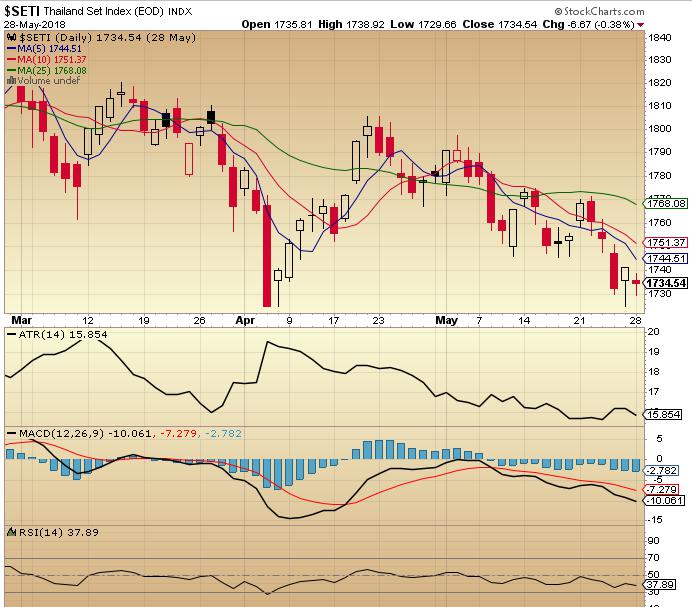
Task: Click the -15 label on MACD axis
Action: (x=655, y=520)
